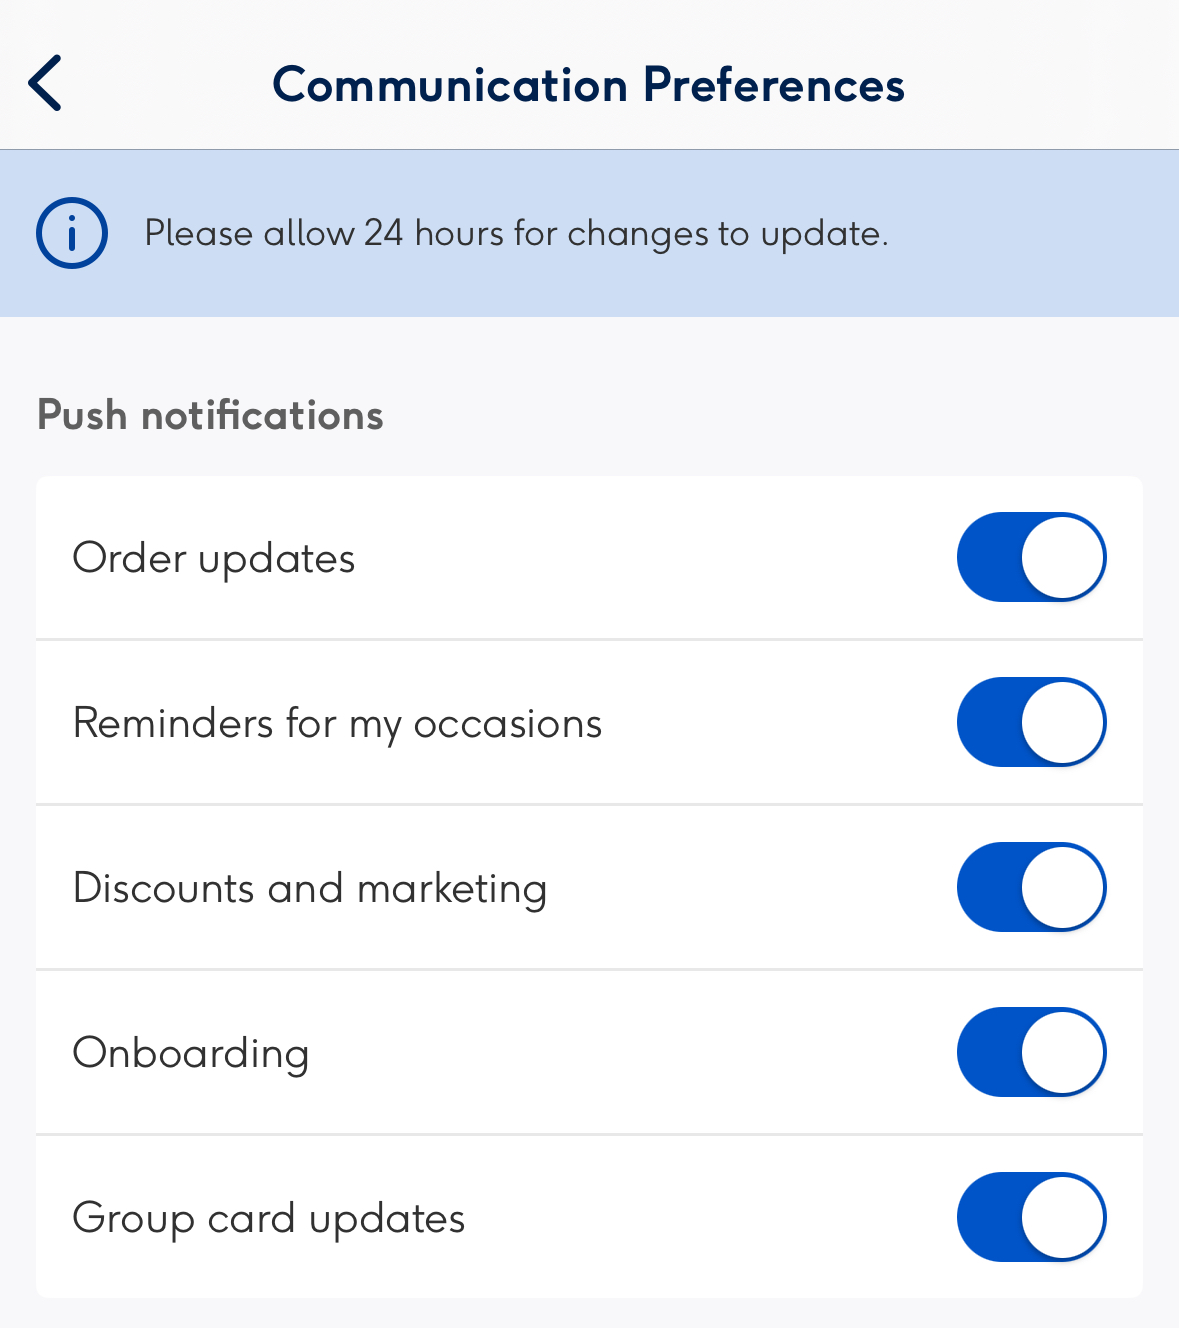Toggle Discounts and marketing notifications off

pyautogui.click(x=1031, y=887)
